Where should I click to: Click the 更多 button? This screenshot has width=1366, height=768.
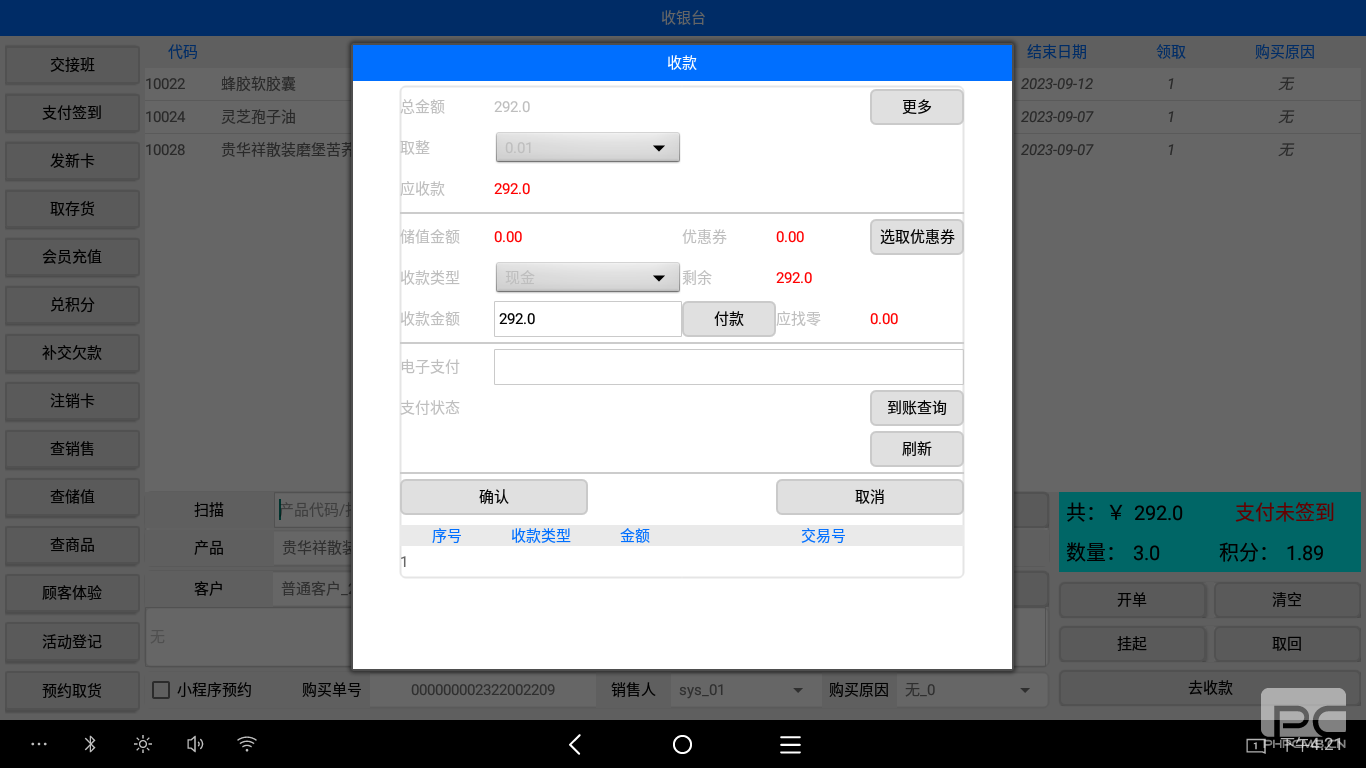[x=916, y=107]
